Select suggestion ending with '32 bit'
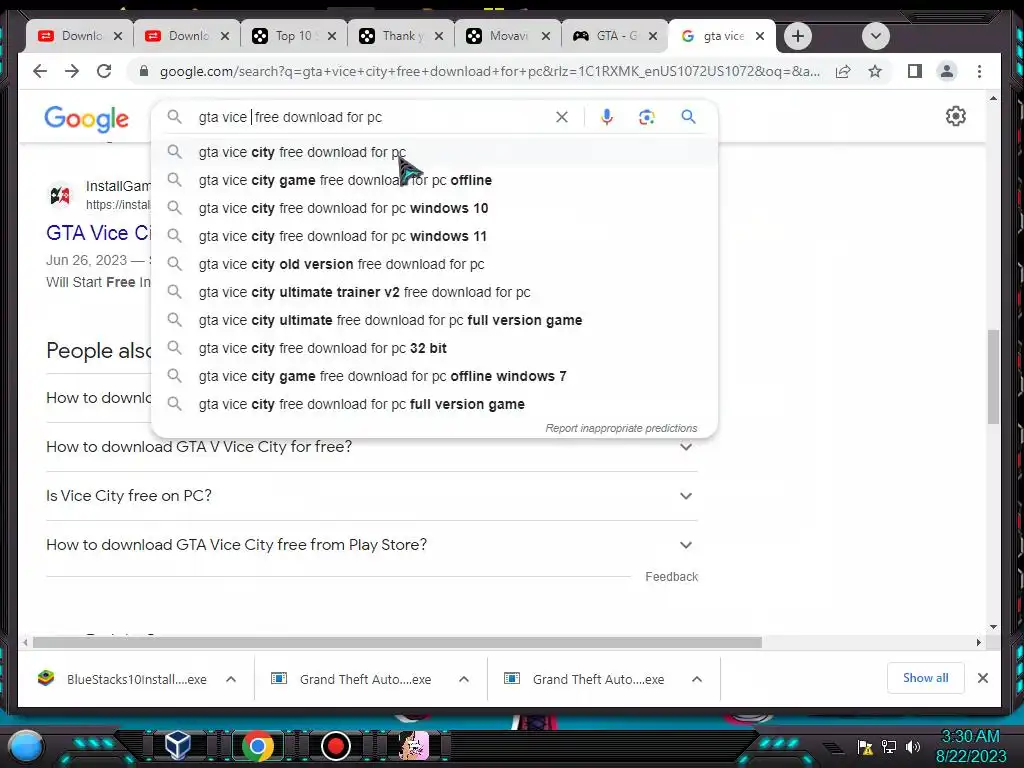Viewport: 1024px width, 768px height. click(x=434, y=349)
